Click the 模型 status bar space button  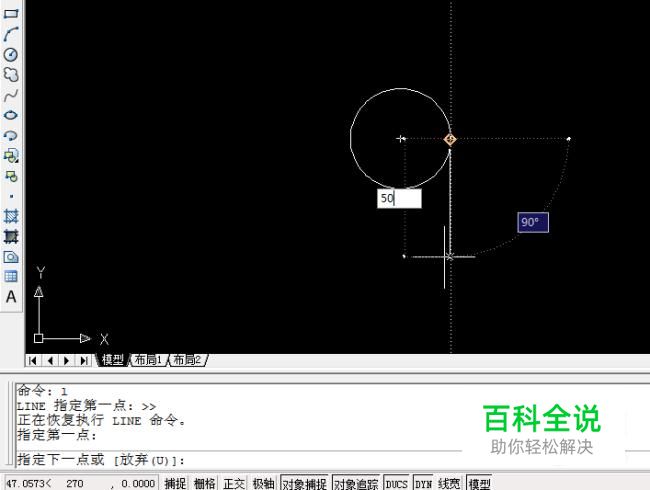tap(479, 483)
